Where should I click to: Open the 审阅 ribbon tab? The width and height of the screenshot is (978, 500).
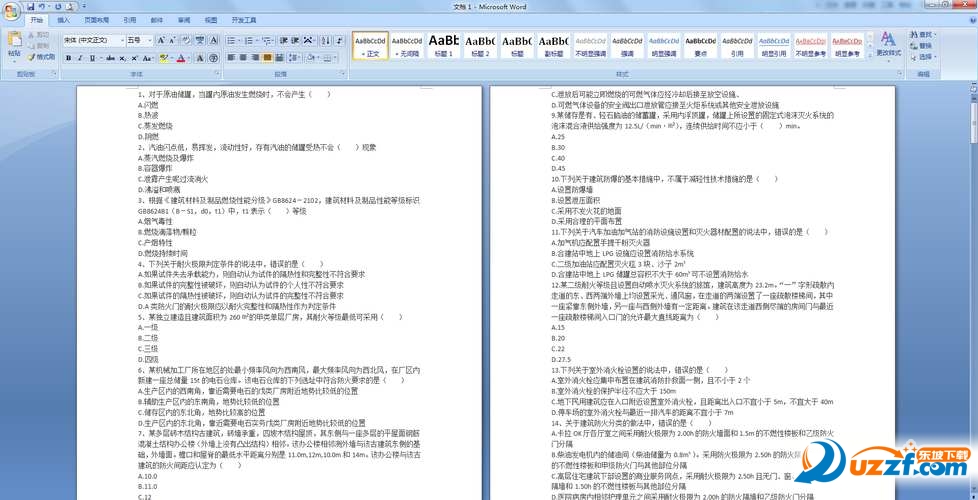click(x=184, y=20)
